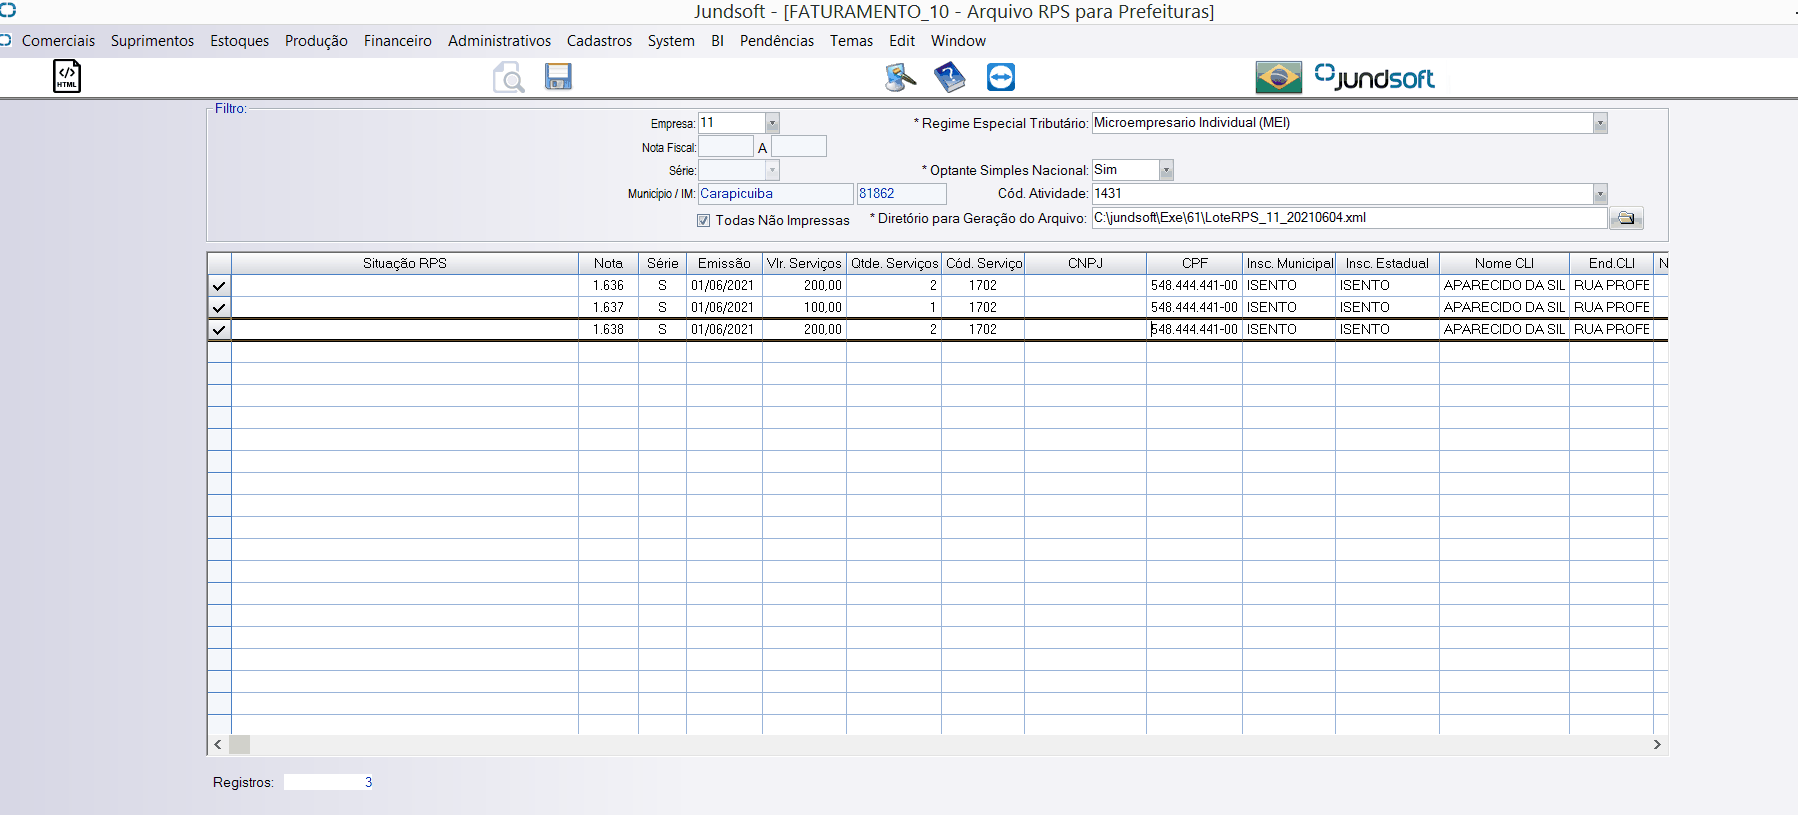
Task: Open the Pendências menu
Action: point(777,41)
